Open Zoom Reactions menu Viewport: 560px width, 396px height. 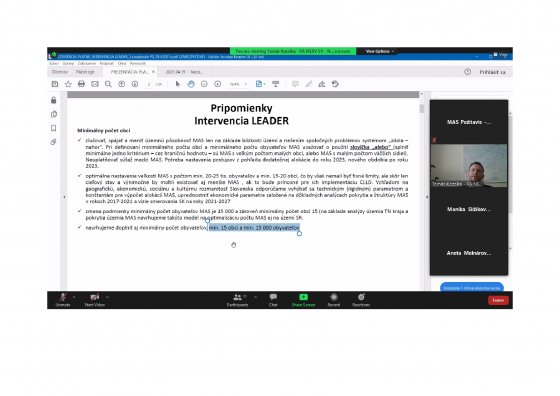tap(361, 300)
